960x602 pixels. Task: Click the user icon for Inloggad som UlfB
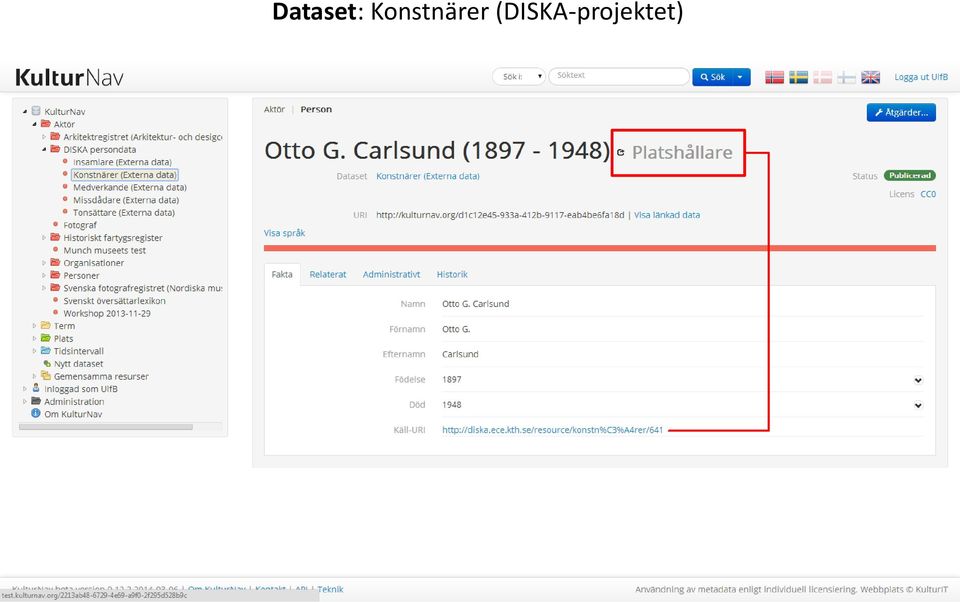(x=36, y=388)
